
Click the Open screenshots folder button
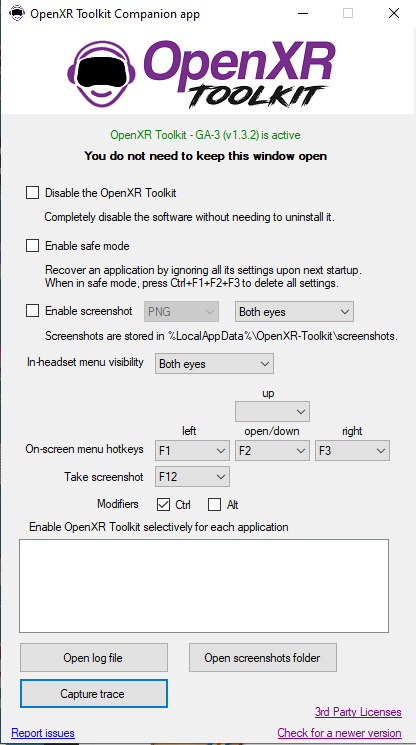[x=263, y=658]
